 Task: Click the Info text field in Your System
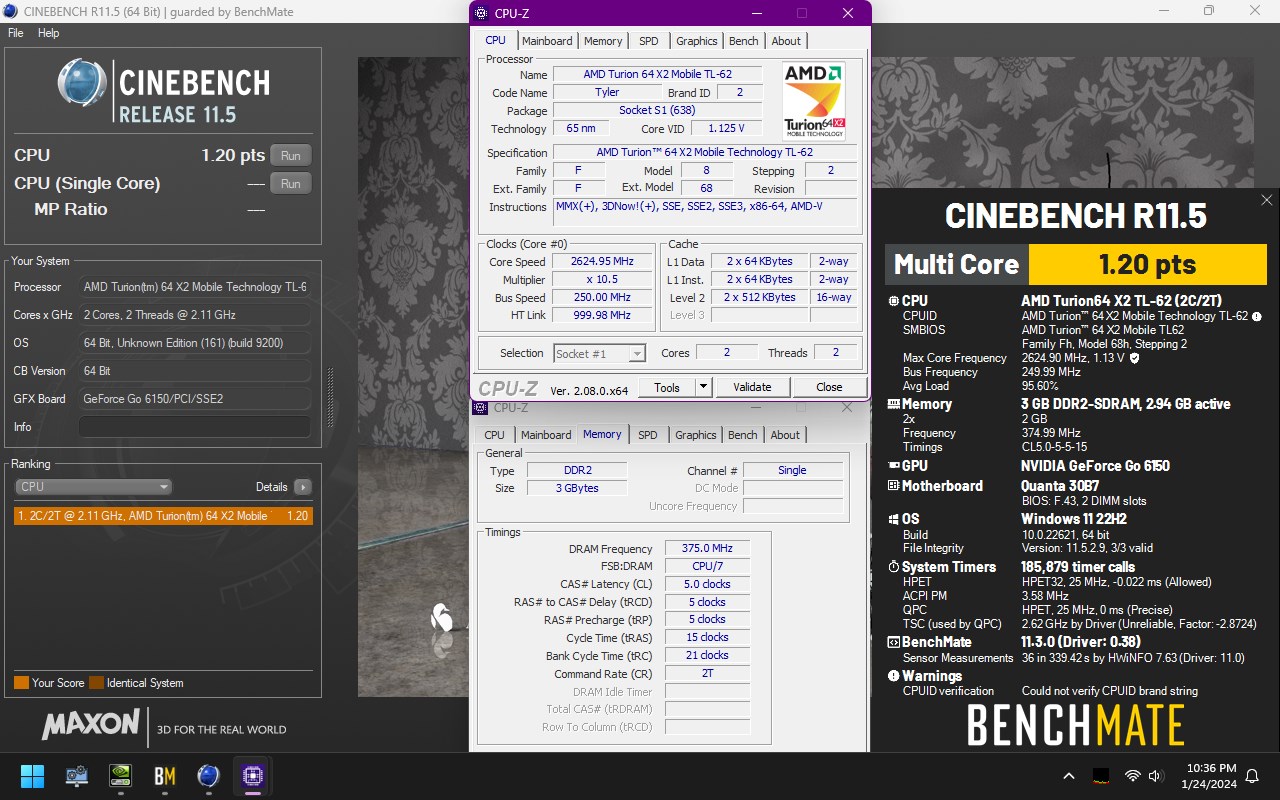pyautogui.click(x=195, y=427)
